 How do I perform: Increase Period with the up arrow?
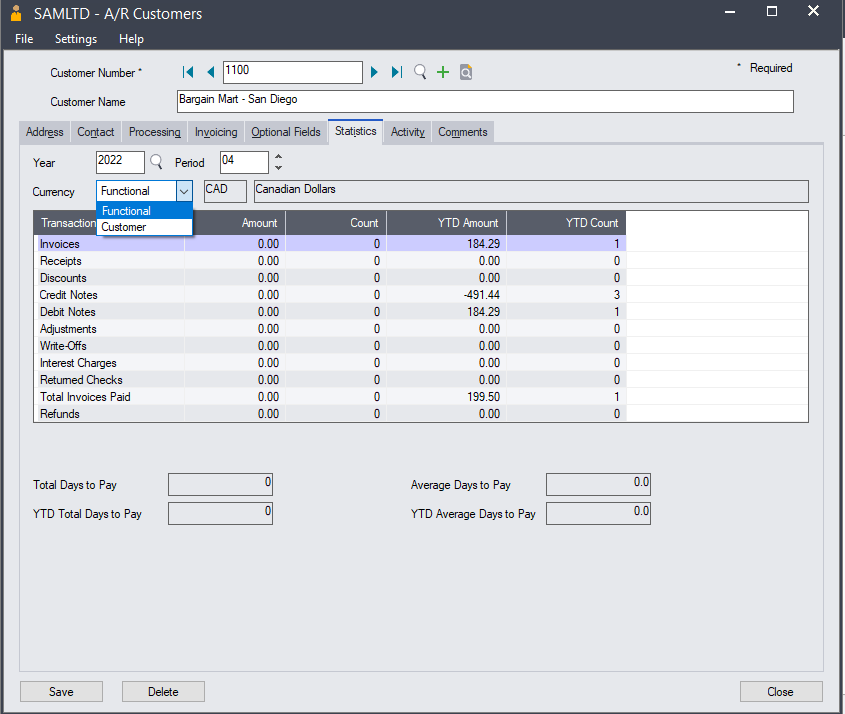pyautogui.click(x=278, y=156)
